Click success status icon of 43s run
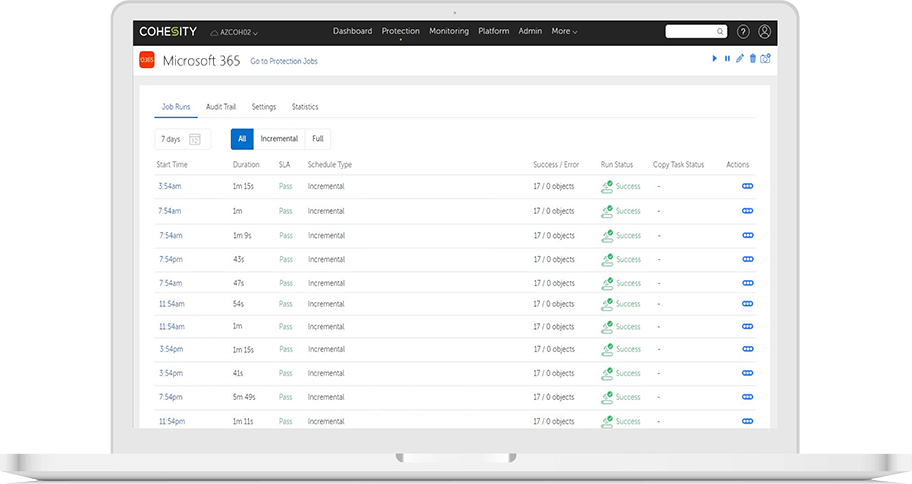This screenshot has width=912, height=484. click(607, 259)
